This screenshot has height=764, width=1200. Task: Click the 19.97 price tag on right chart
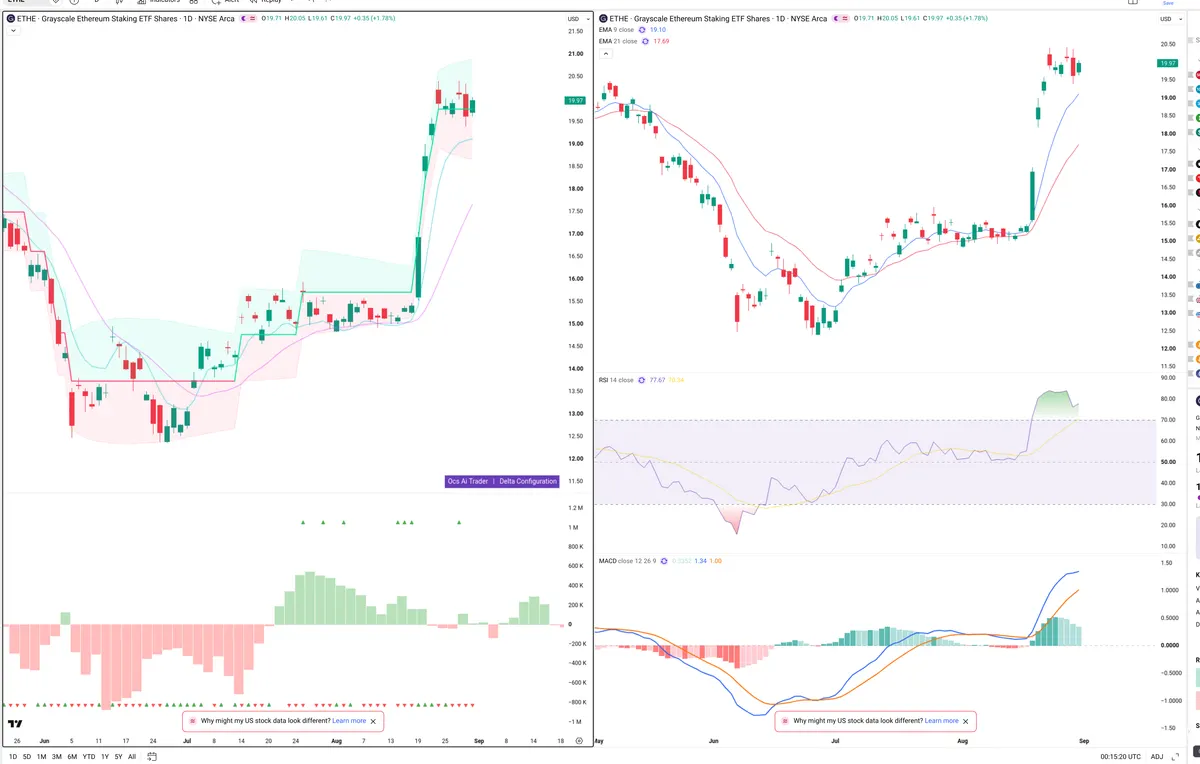(x=1168, y=63)
